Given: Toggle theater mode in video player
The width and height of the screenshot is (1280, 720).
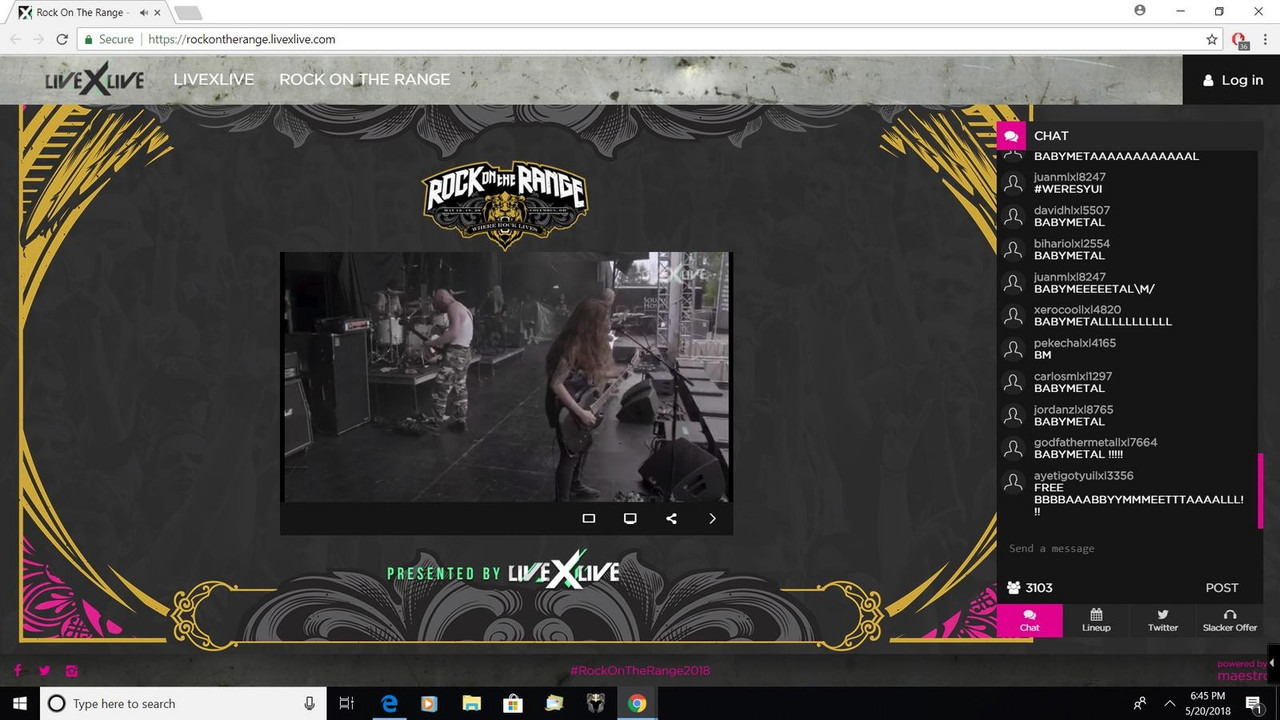Looking at the screenshot, I should click(589, 519).
